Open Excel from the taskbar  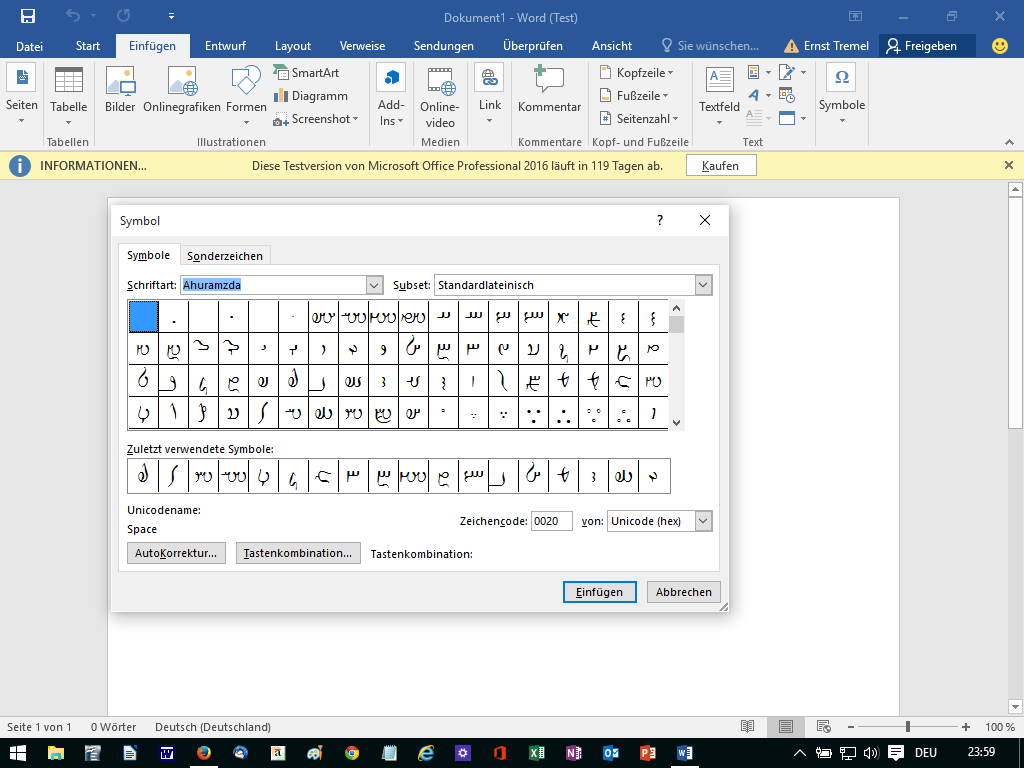point(537,753)
